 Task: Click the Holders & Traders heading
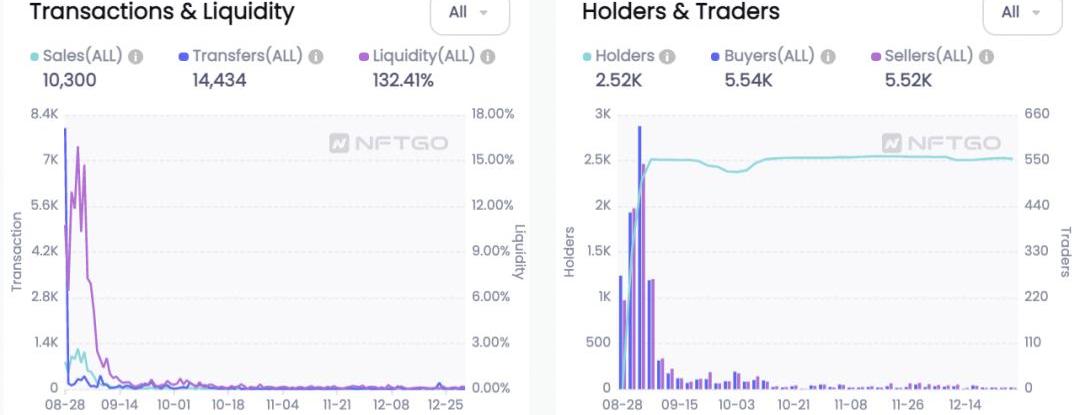point(681,13)
